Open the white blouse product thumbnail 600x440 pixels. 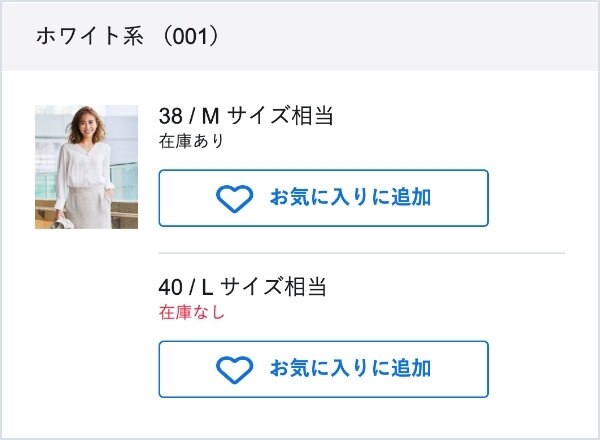click(86, 166)
